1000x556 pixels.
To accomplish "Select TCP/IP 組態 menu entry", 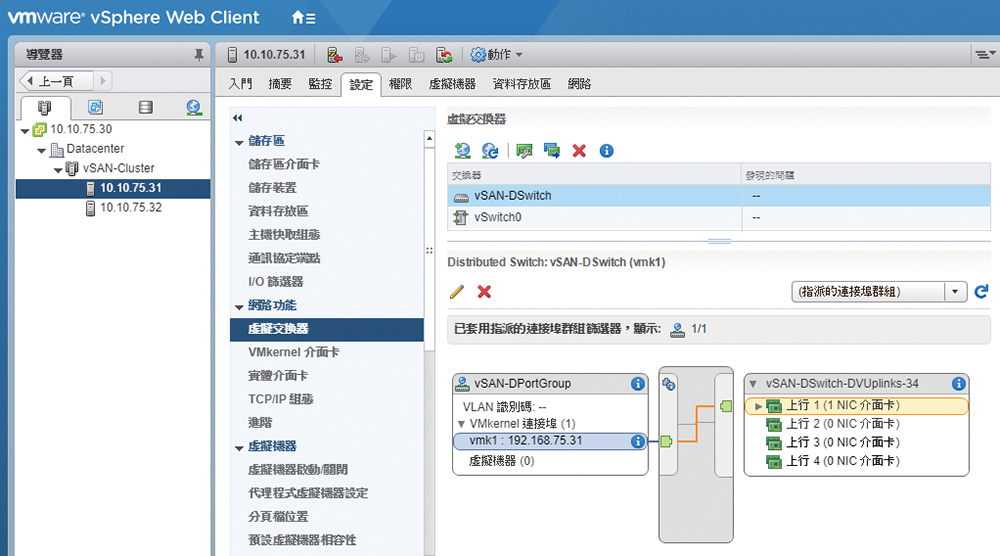I will tap(281, 399).
